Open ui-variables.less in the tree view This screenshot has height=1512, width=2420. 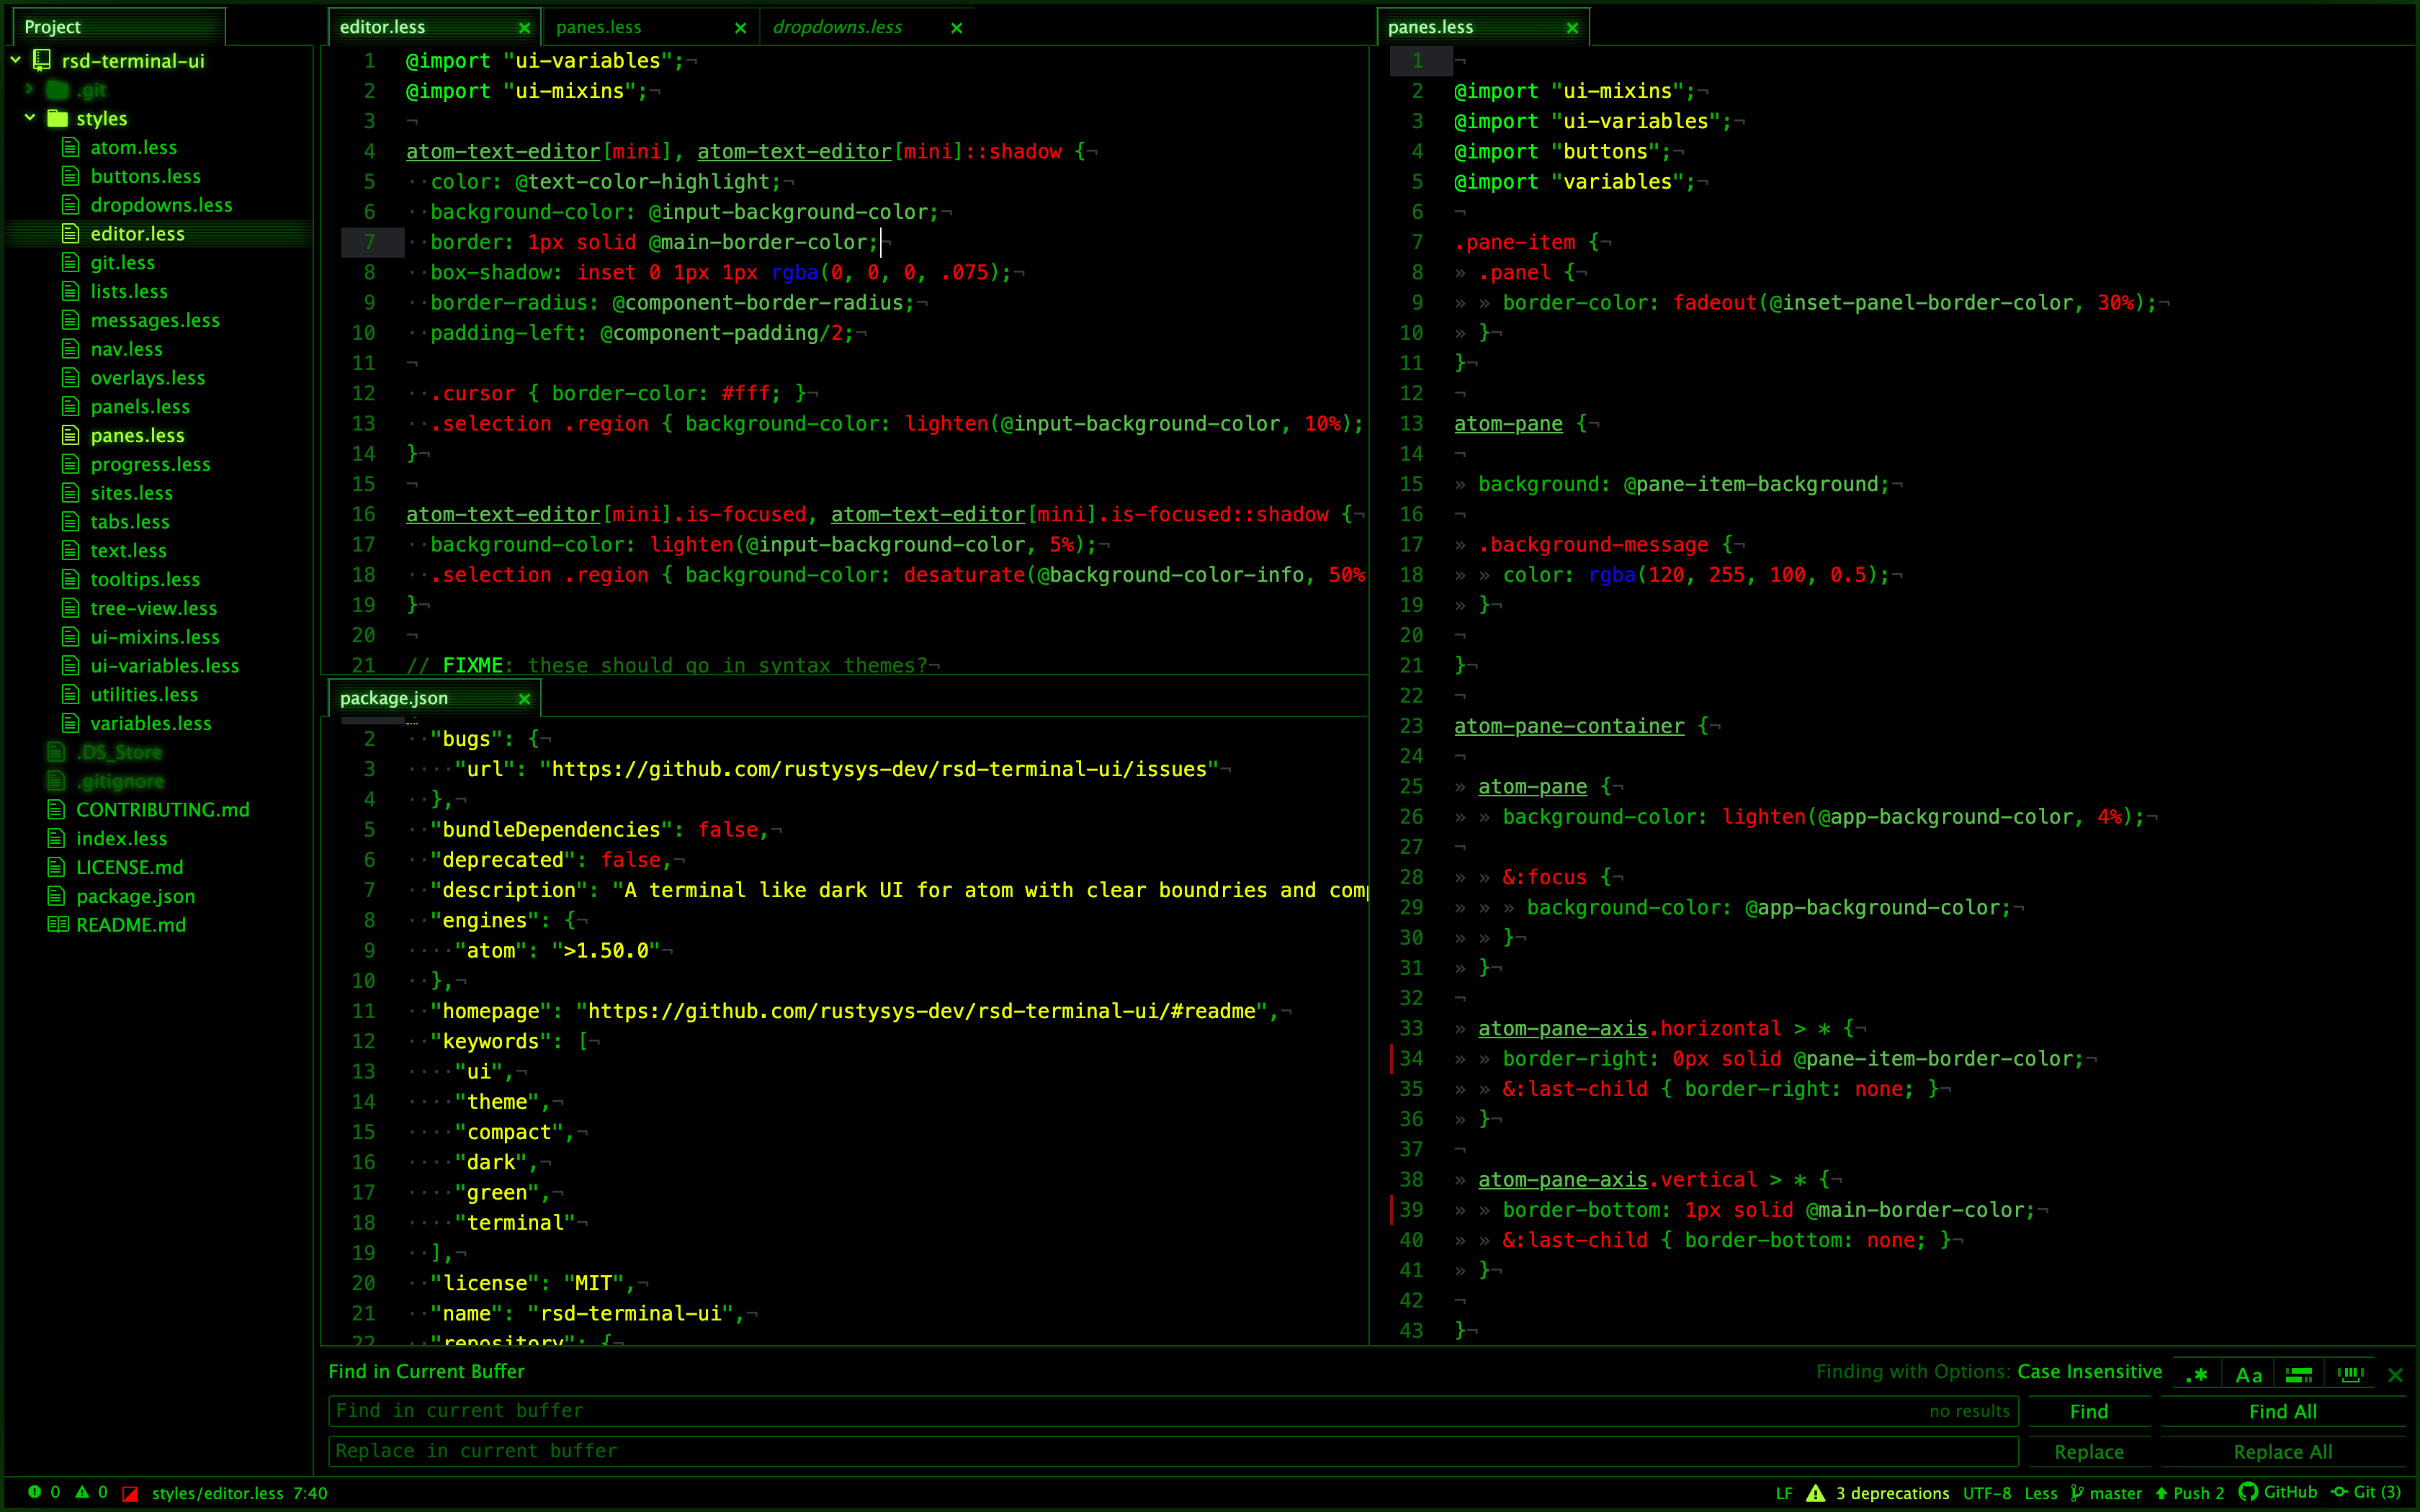165,666
